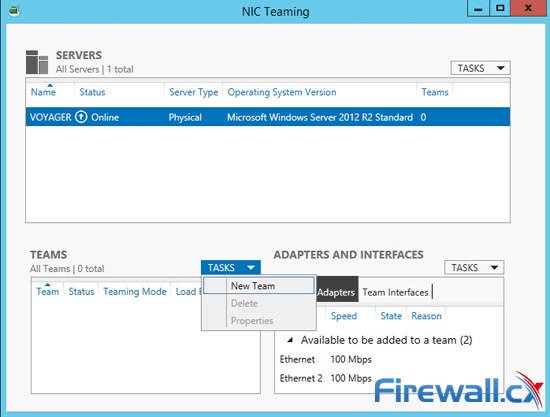Click the 'All Servers | 1 total' label
The width and height of the screenshot is (550, 417).
click(x=95, y=69)
